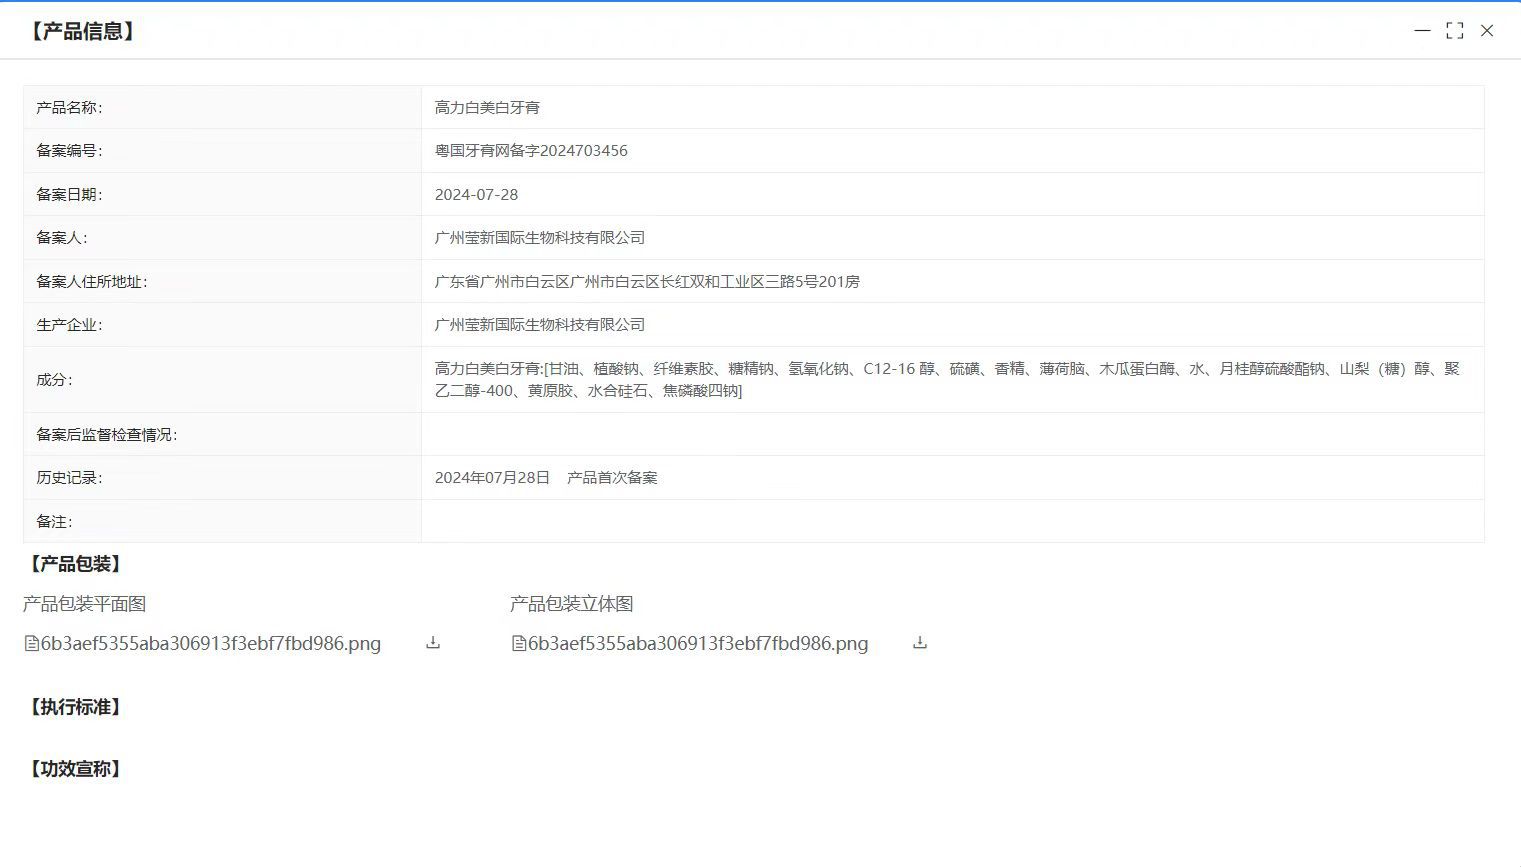Select the filing date 2024-07-28
This screenshot has height=867, width=1521.
476,195
